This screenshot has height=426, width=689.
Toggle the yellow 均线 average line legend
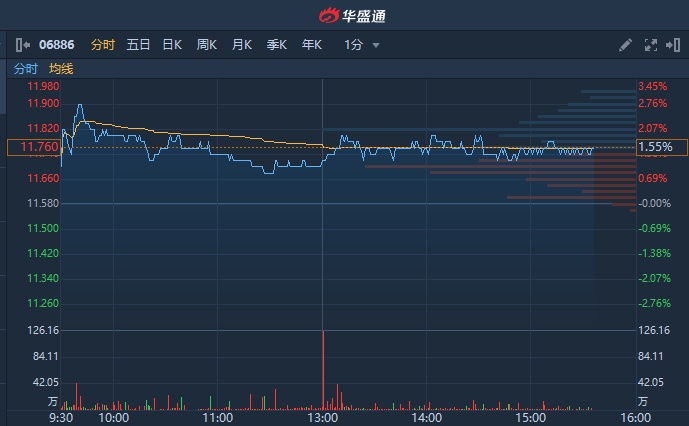61,69
